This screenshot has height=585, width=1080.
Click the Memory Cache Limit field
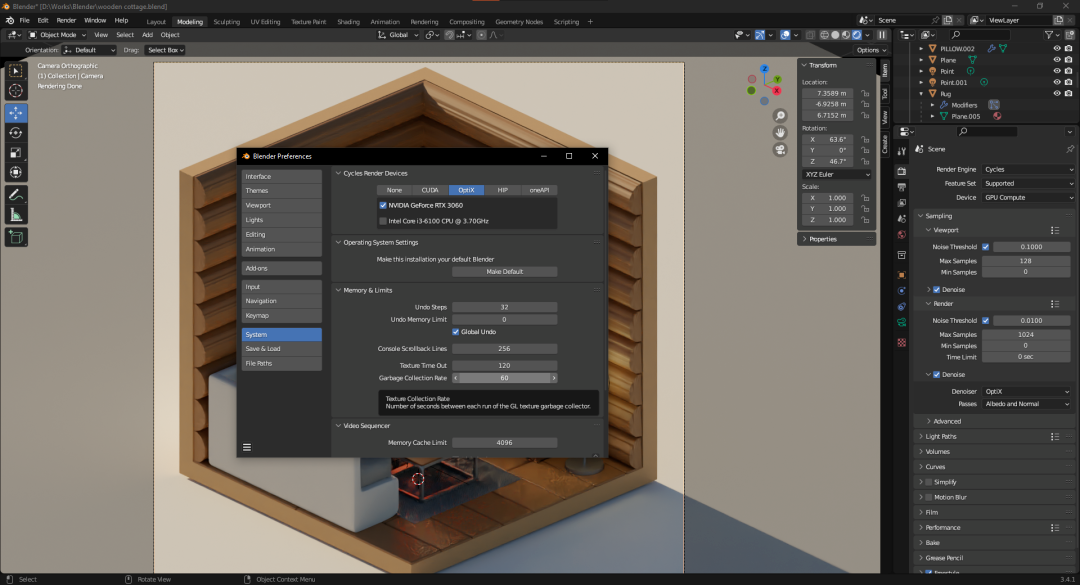pos(504,442)
